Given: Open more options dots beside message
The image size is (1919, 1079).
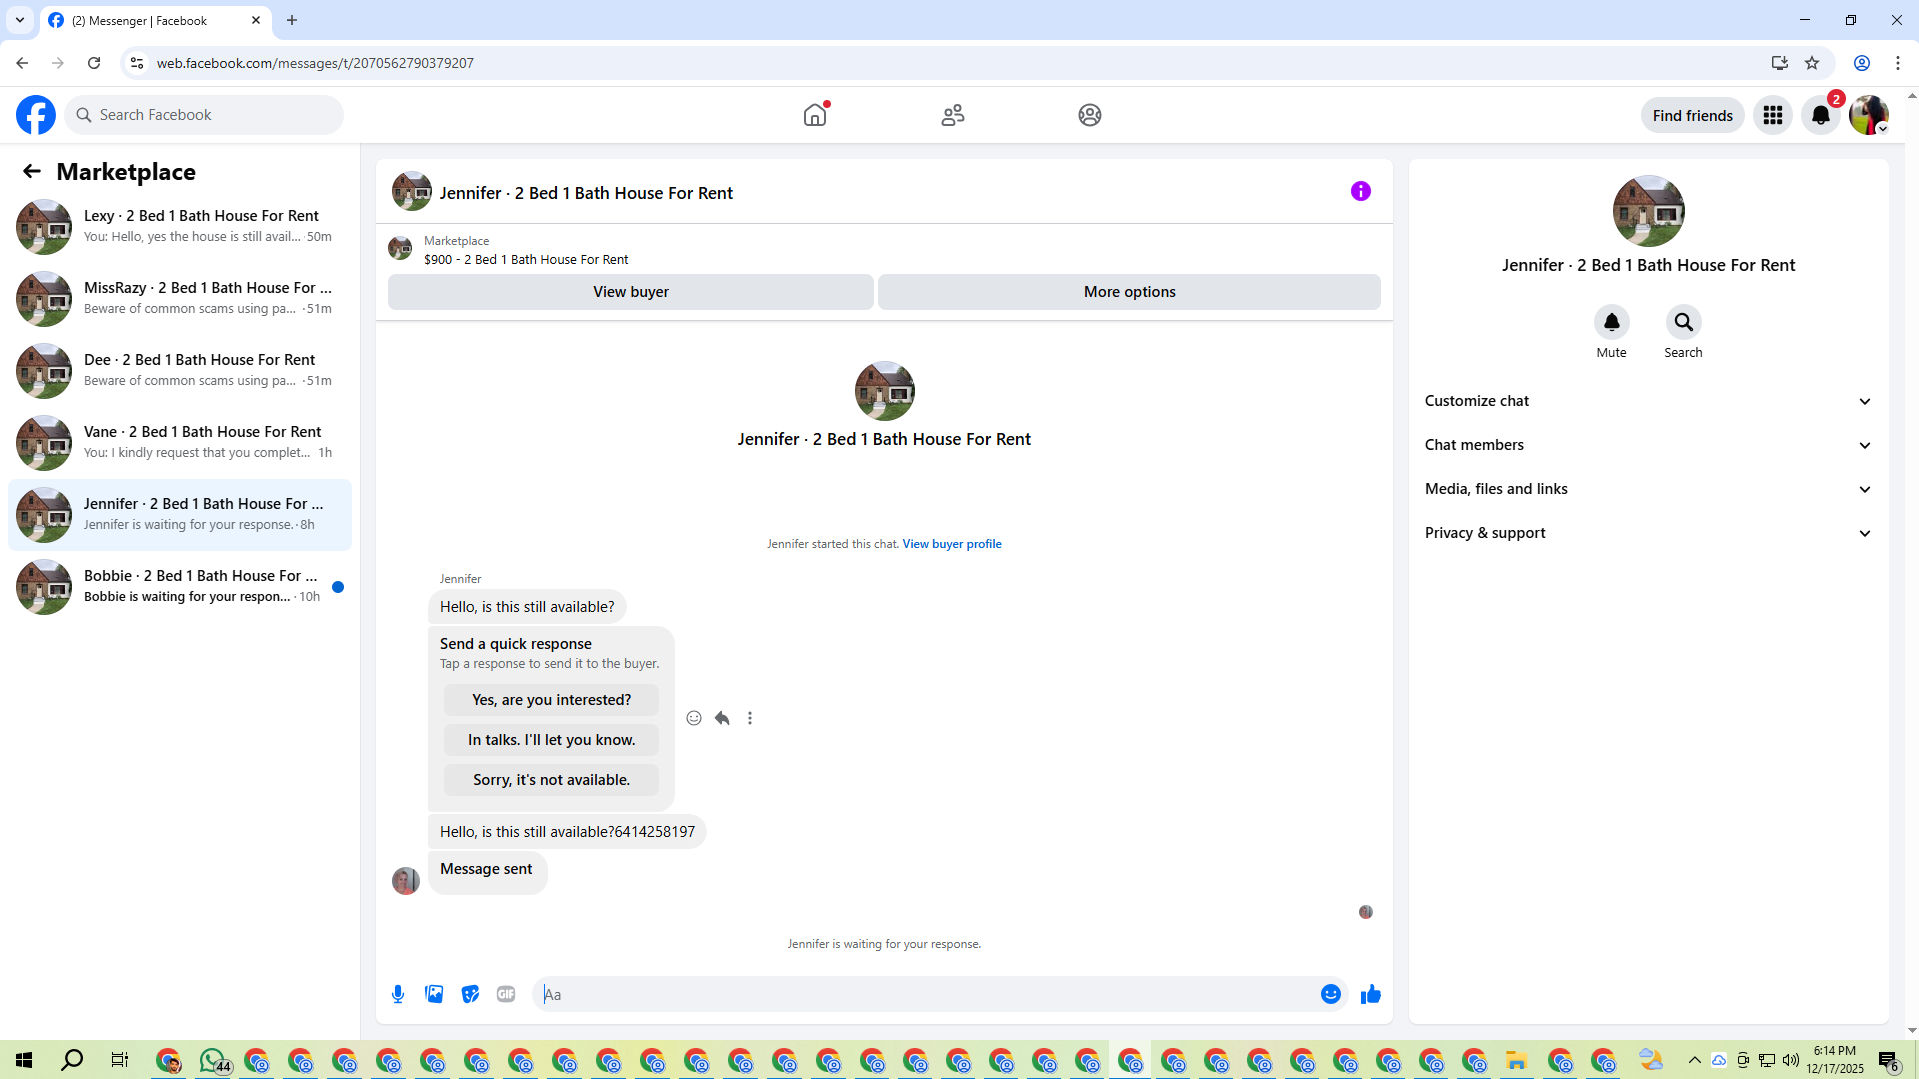Looking at the screenshot, I should (750, 718).
